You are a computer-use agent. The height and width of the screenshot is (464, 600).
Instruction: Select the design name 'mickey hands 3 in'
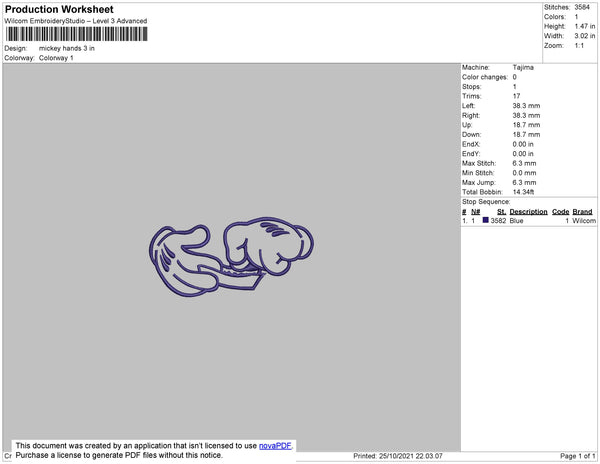pyautogui.click(x=67, y=49)
